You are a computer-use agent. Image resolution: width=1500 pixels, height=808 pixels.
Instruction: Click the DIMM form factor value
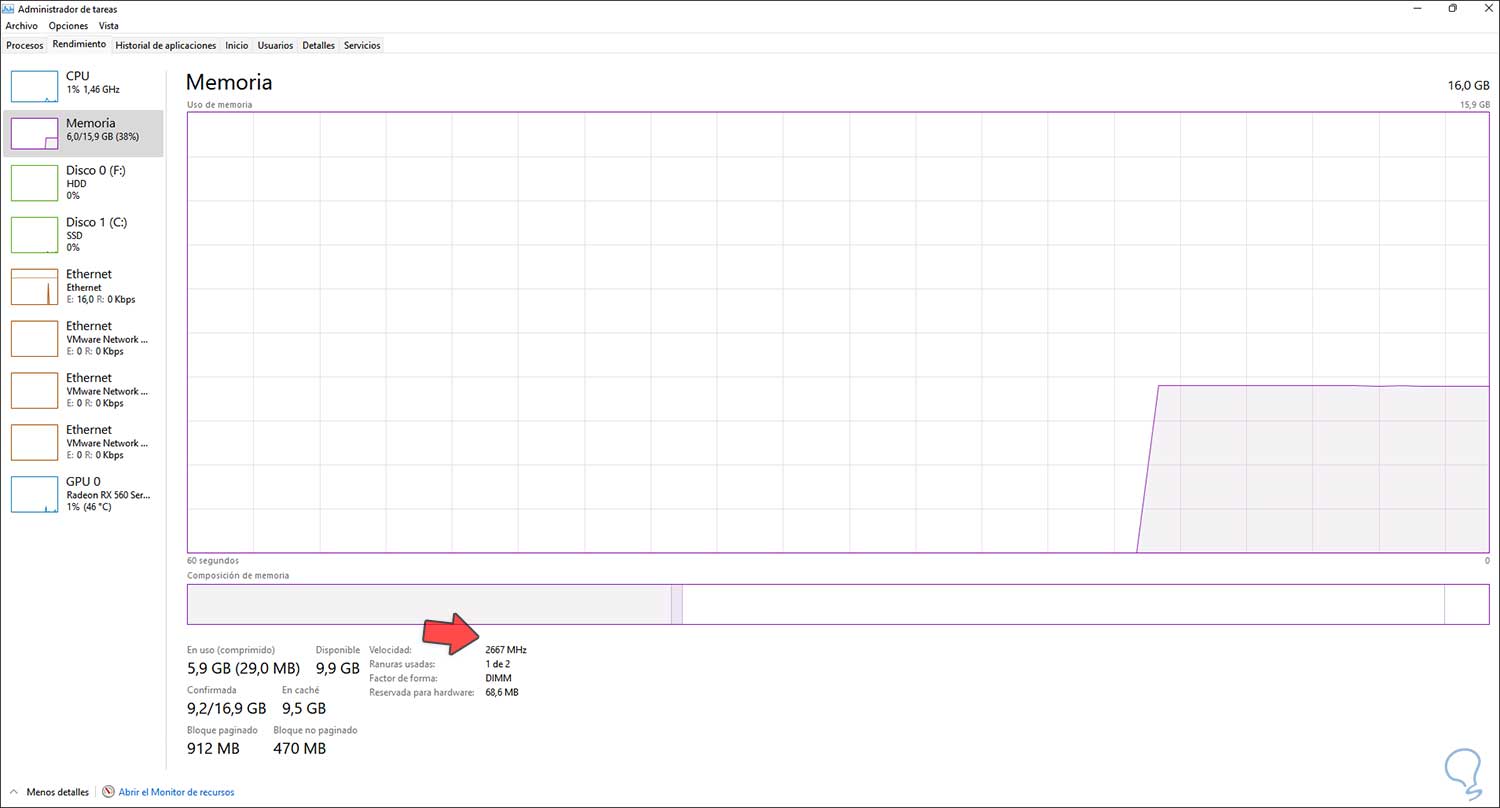[x=498, y=678]
